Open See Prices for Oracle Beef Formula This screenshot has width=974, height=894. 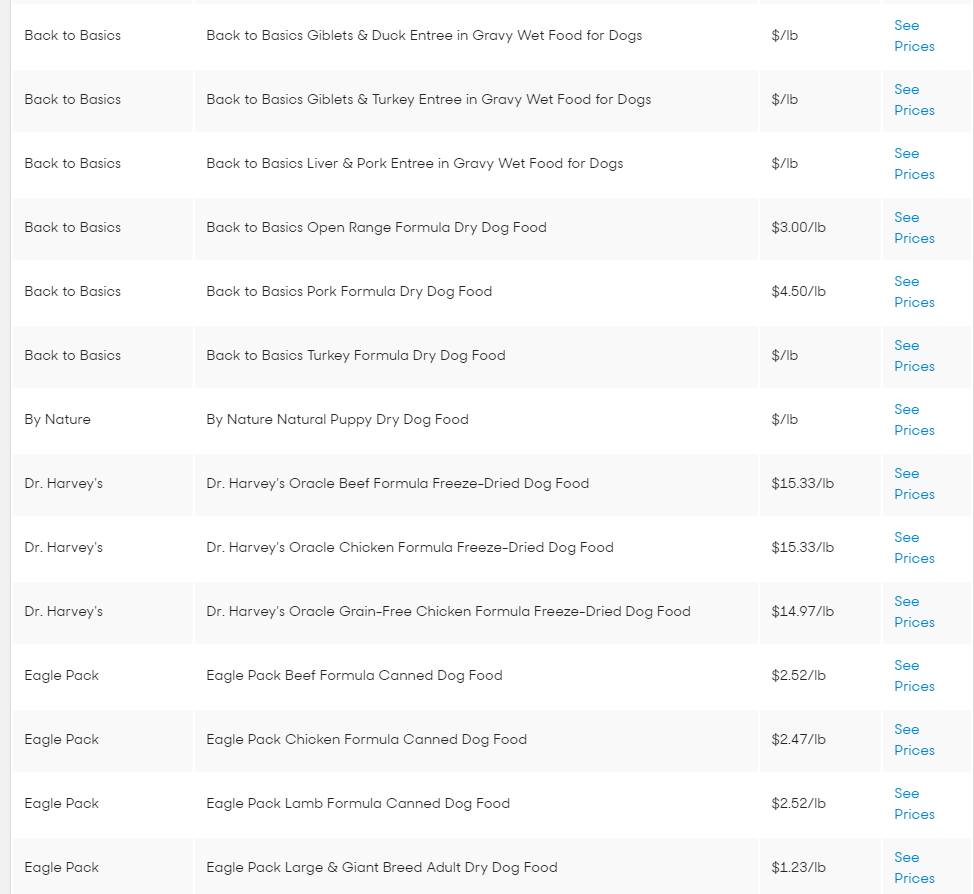pyautogui.click(x=914, y=484)
